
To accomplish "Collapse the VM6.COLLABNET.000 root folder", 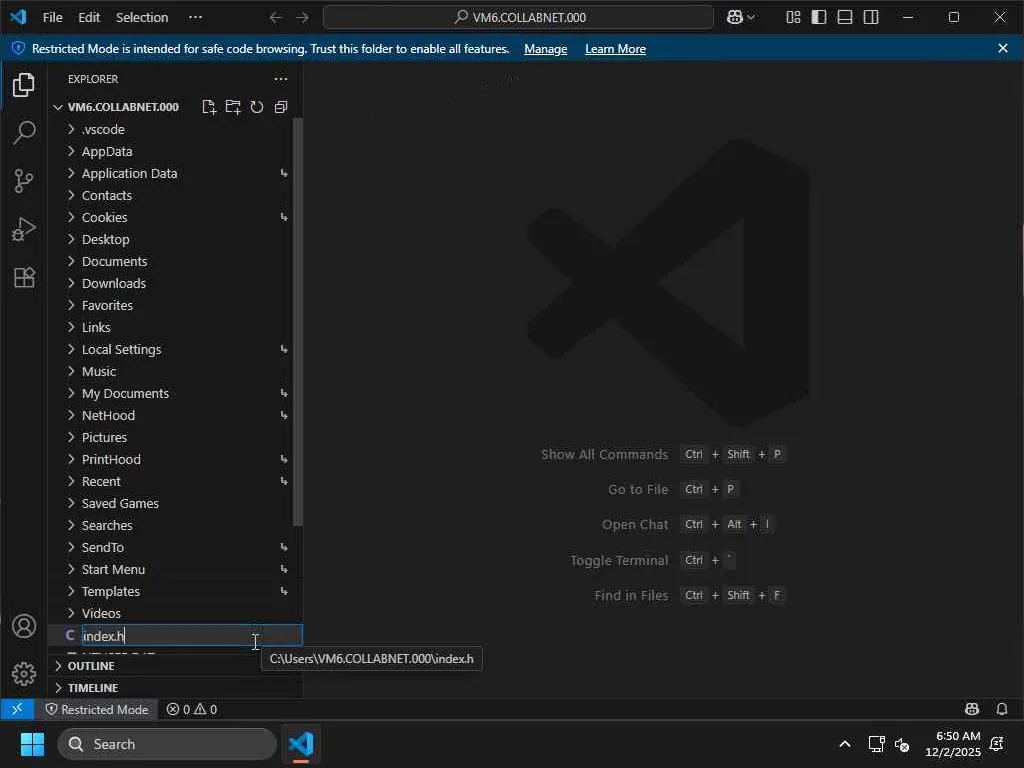I will (x=57, y=107).
